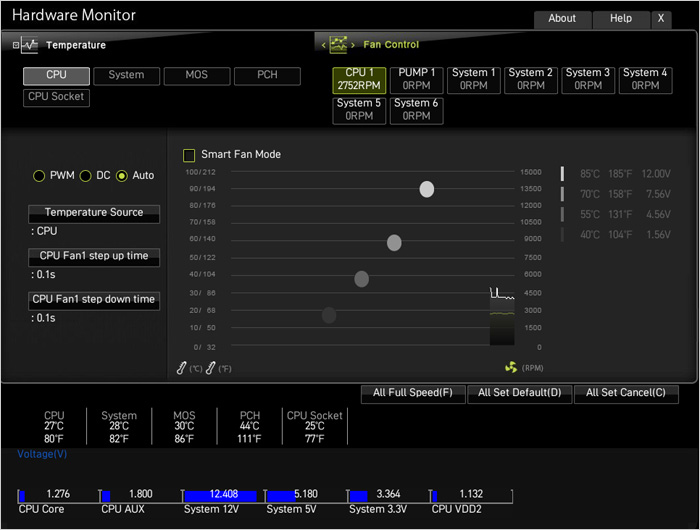Open the Help window
This screenshot has width=700, height=530.
pos(621,19)
